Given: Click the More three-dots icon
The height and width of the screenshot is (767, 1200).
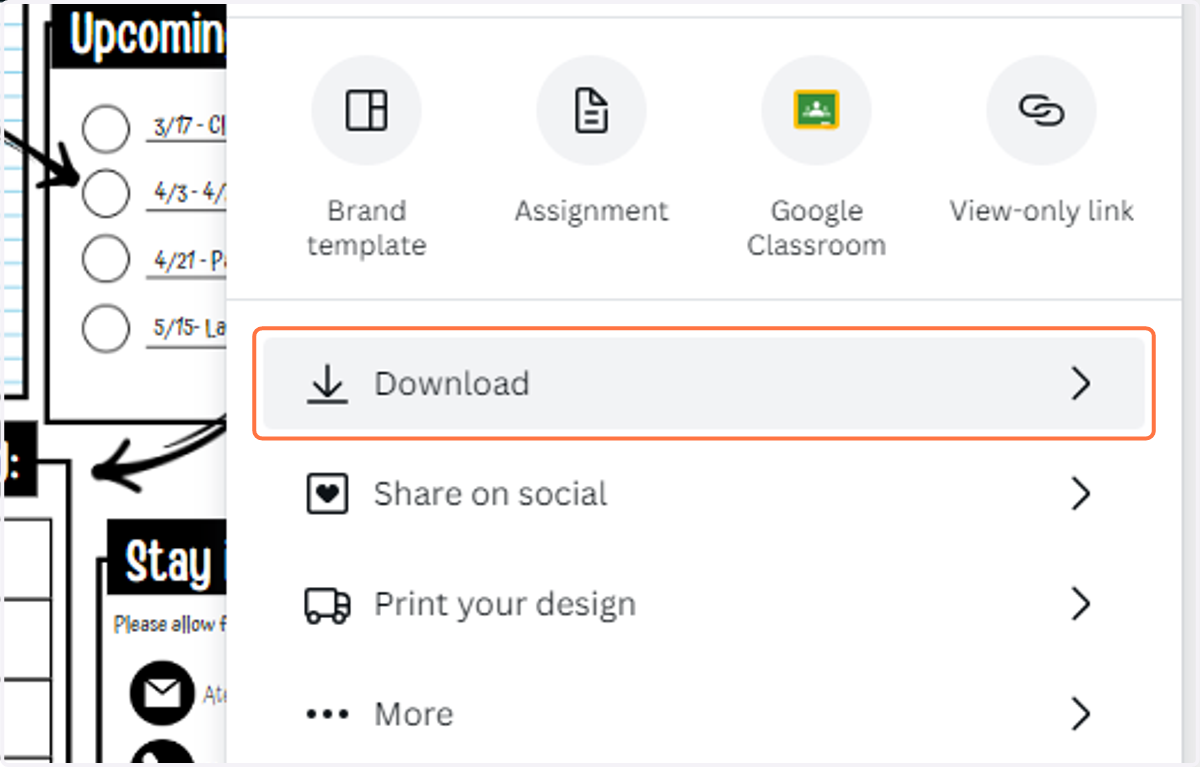Looking at the screenshot, I should [x=327, y=714].
